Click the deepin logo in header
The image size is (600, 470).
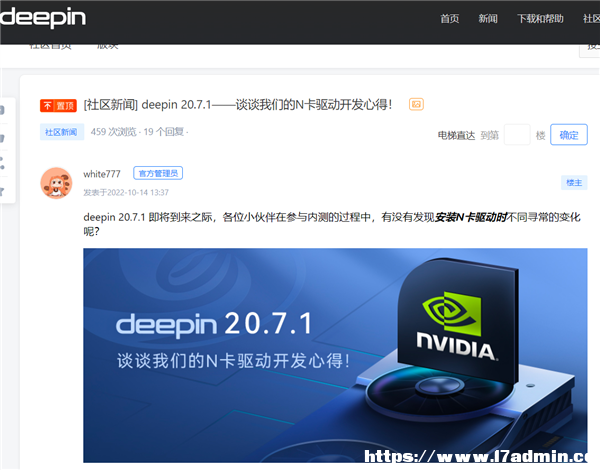coord(42,17)
